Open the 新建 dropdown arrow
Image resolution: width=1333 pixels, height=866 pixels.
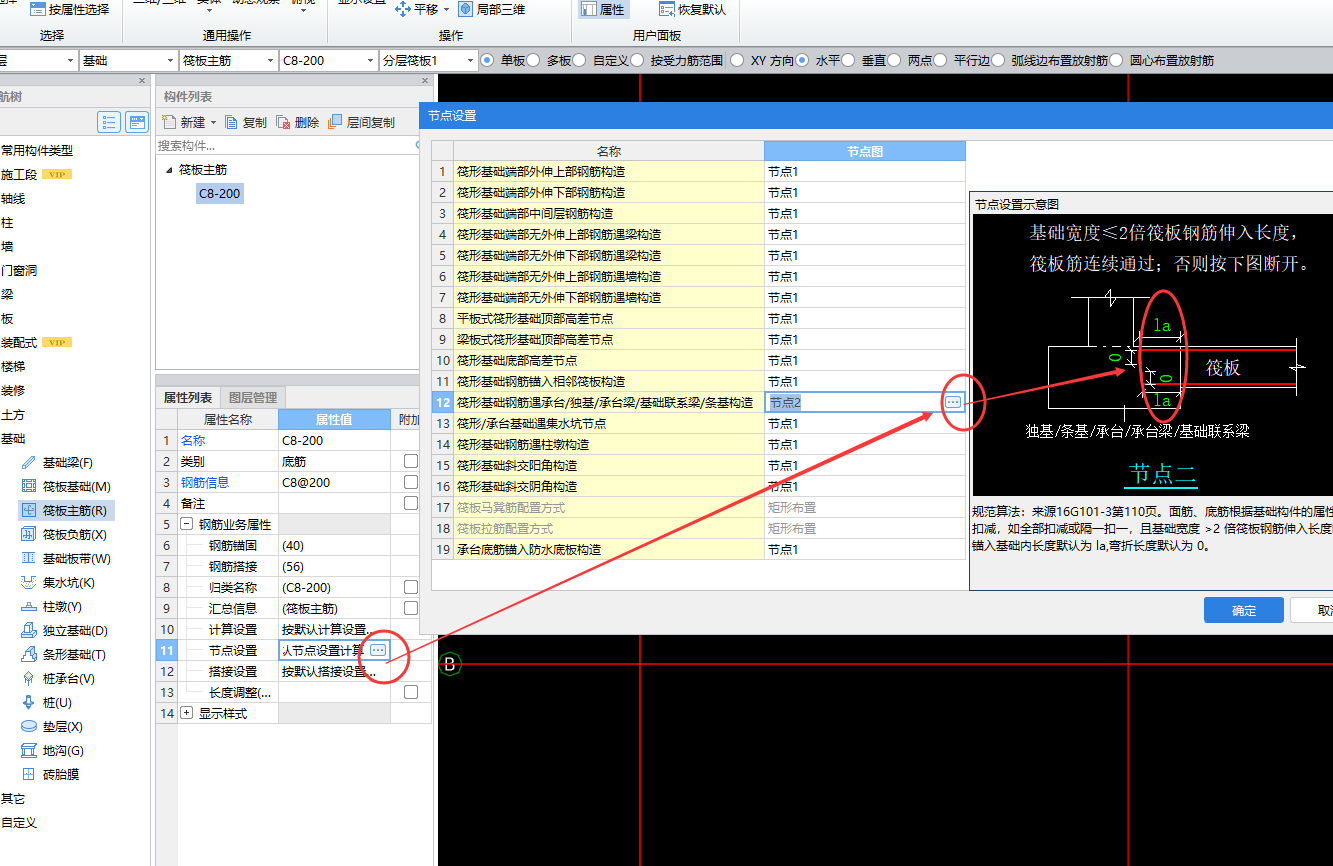point(214,123)
